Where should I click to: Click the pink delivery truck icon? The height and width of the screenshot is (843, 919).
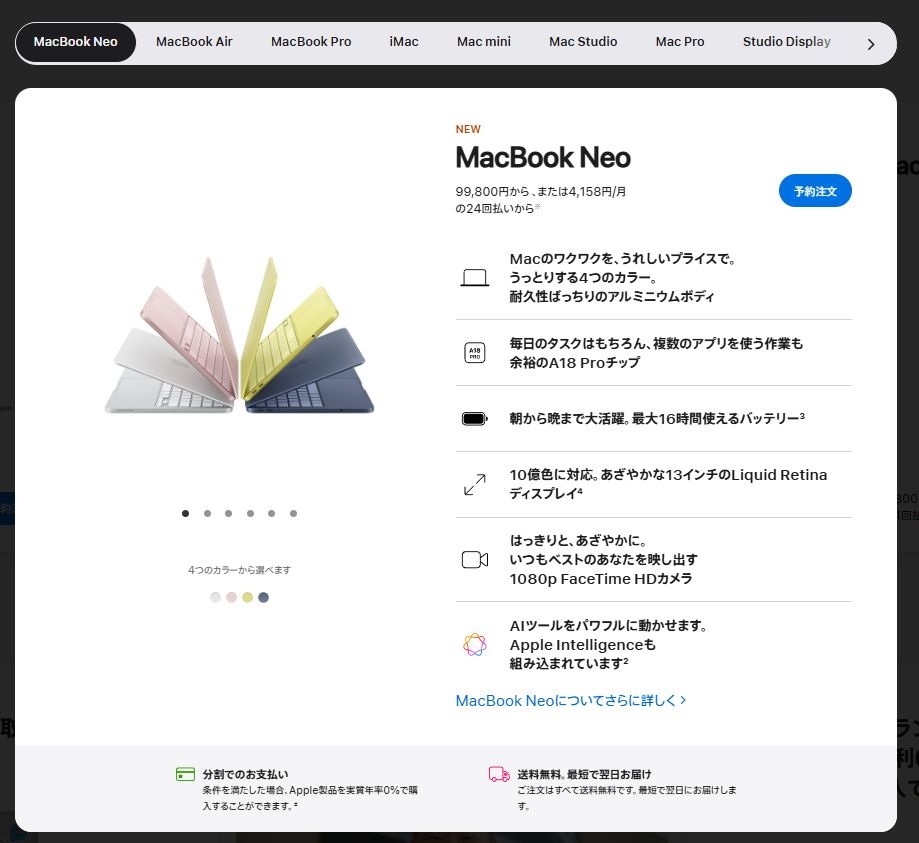click(x=499, y=774)
